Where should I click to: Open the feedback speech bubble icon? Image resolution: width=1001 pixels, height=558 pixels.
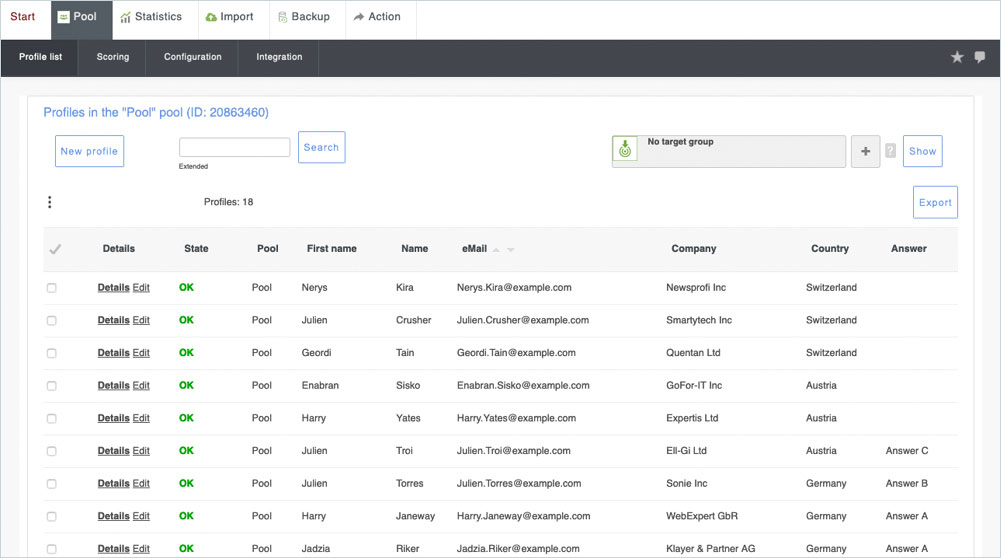click(x=980, y=58)
